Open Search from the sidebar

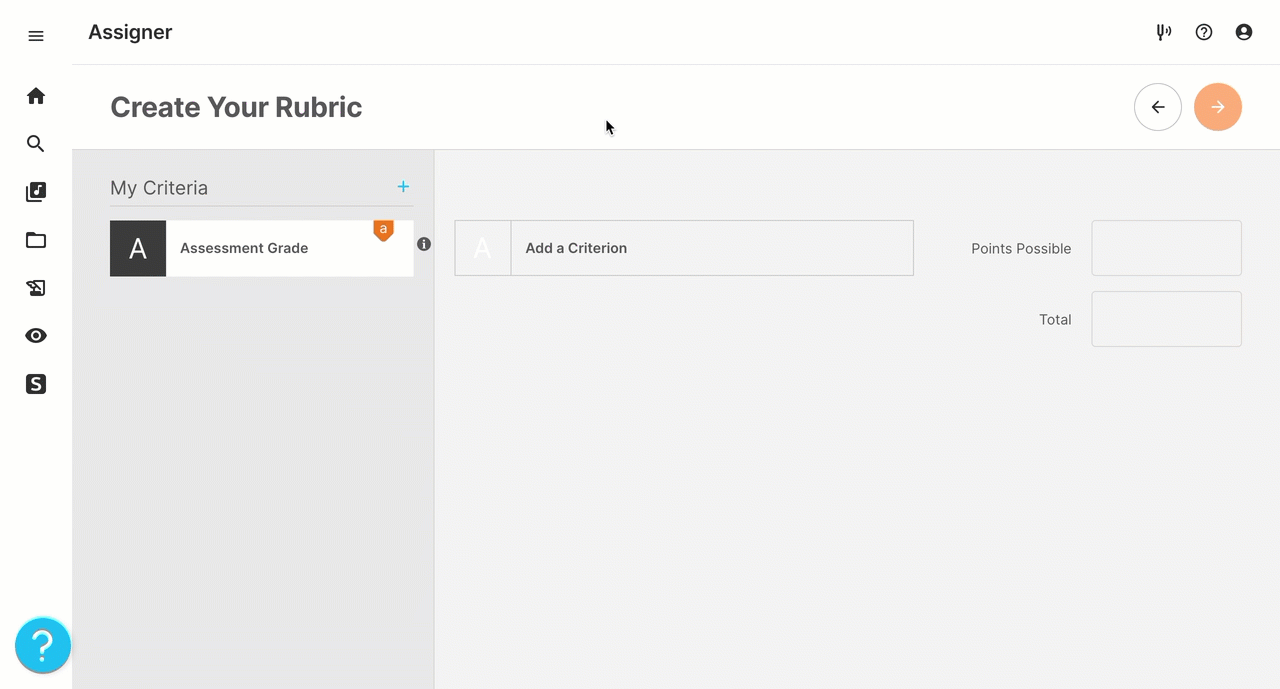coord(36,144)
